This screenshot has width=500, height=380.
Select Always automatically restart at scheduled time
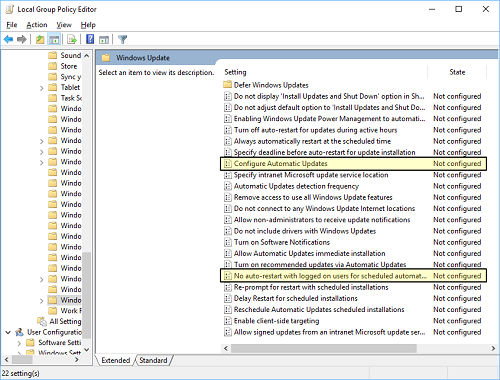click(x=353, y=141)
